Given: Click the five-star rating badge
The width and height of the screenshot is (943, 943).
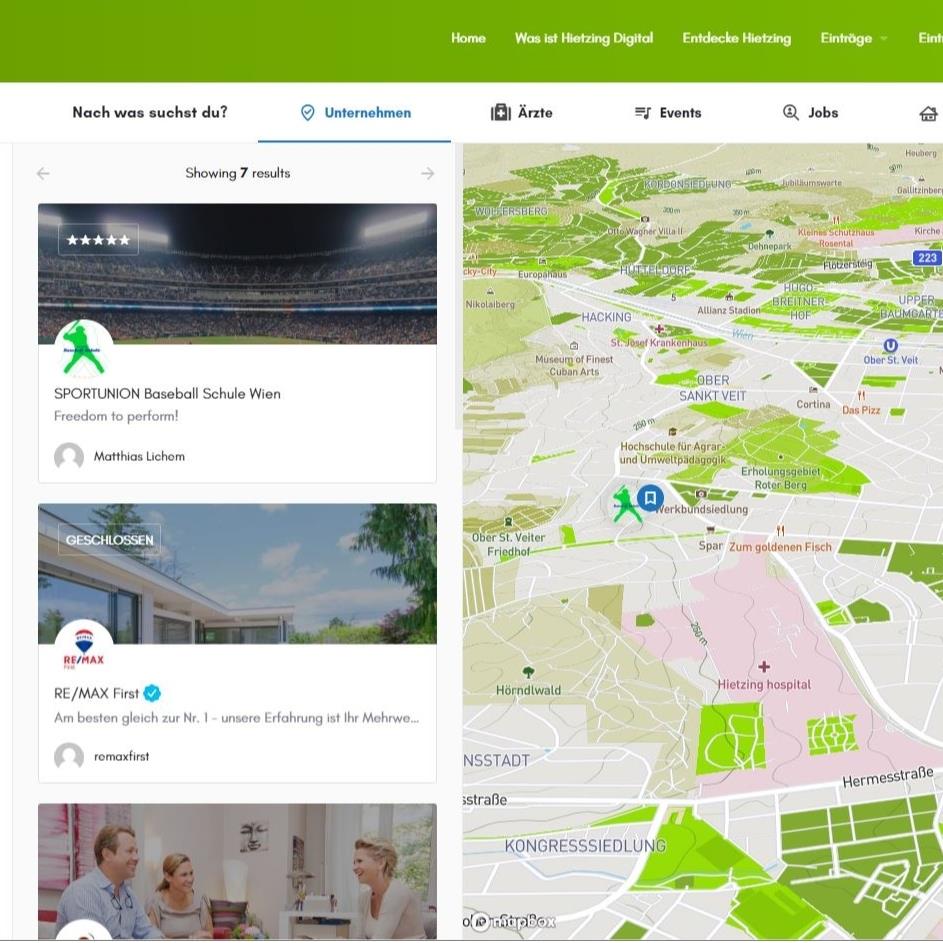Looking at the screenshot, I should click(99, 240).
